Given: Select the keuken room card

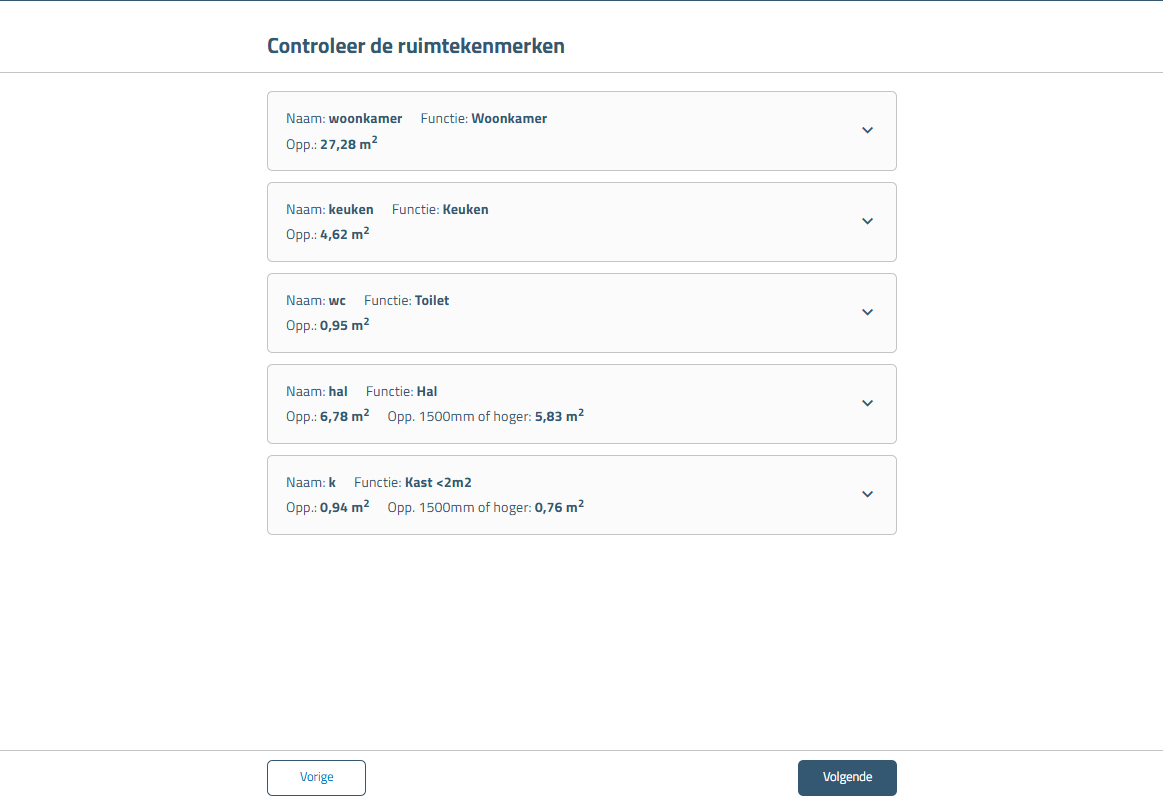Looking at the screenshot, I should (582, 221).
